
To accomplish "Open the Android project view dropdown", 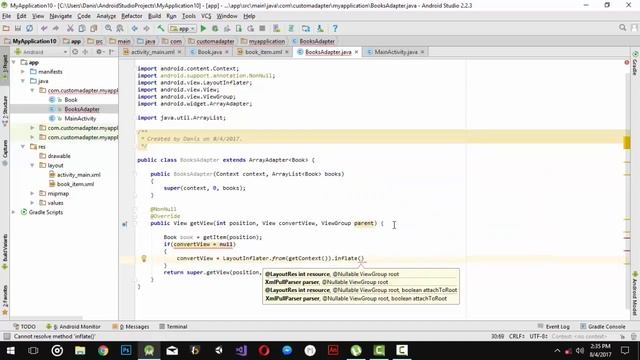I will pos(41,52).
